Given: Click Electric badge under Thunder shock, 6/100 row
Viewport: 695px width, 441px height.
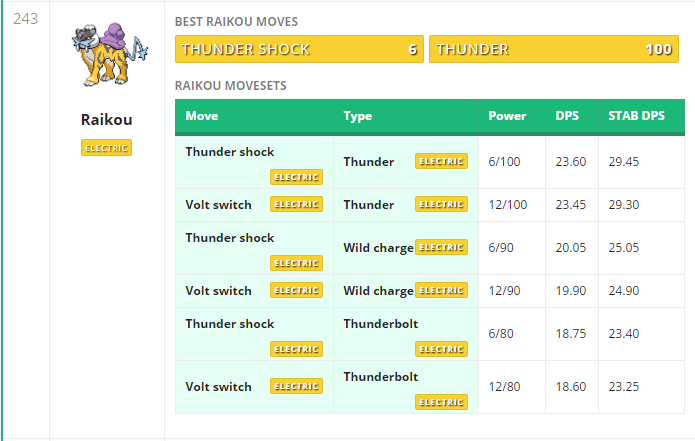Looking at the screenshot, I should [x=296, y=177].
